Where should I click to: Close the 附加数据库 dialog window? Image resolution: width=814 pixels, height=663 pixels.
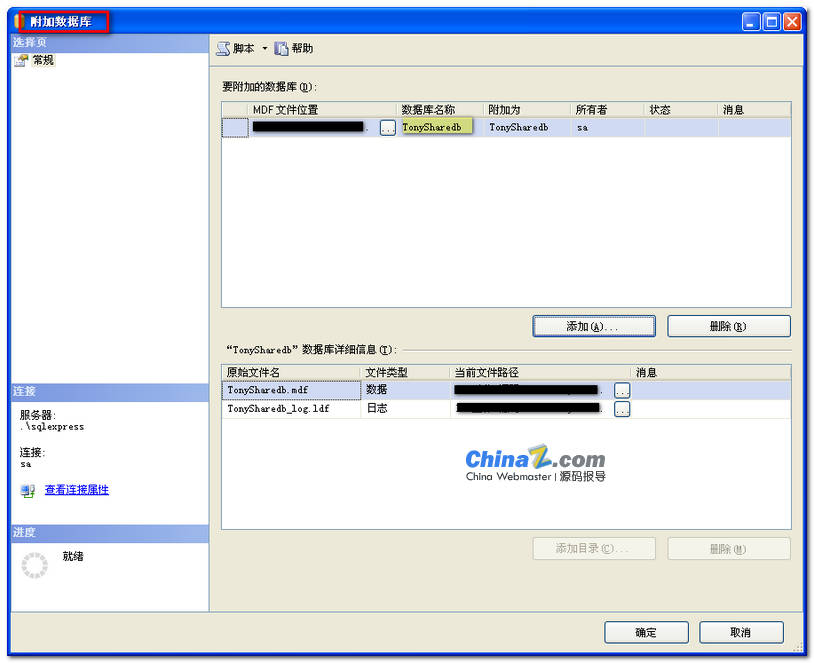pyautogui.click(x=792, y=22)
